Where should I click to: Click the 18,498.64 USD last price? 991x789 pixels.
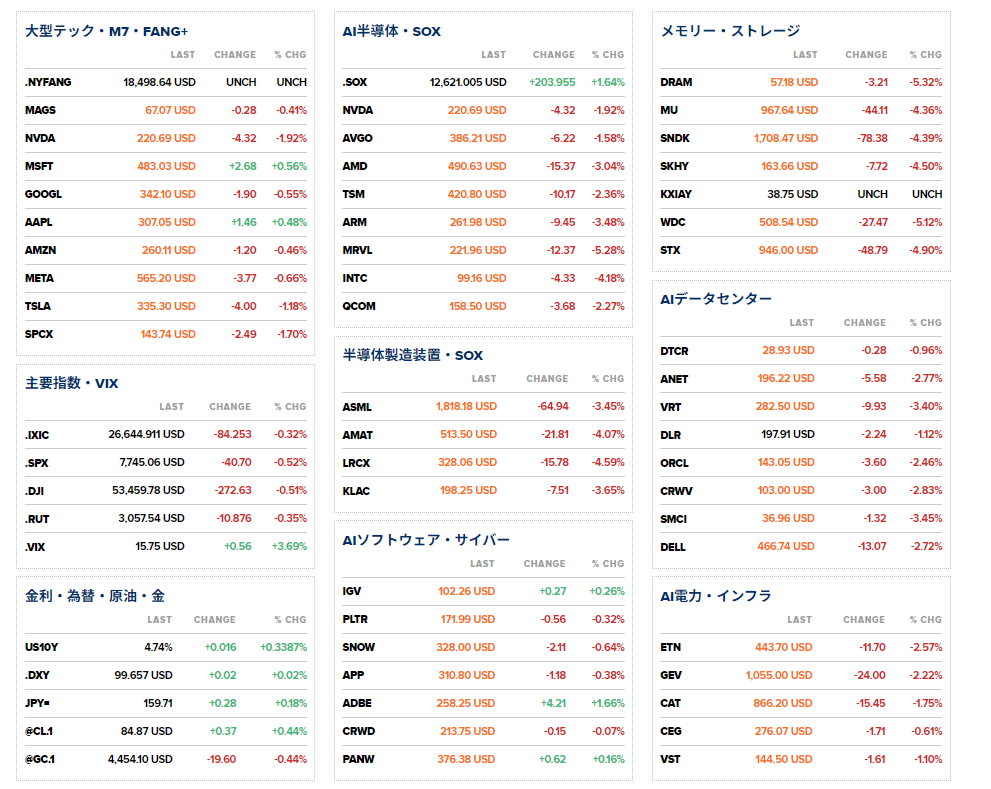[x=159, y=82]
